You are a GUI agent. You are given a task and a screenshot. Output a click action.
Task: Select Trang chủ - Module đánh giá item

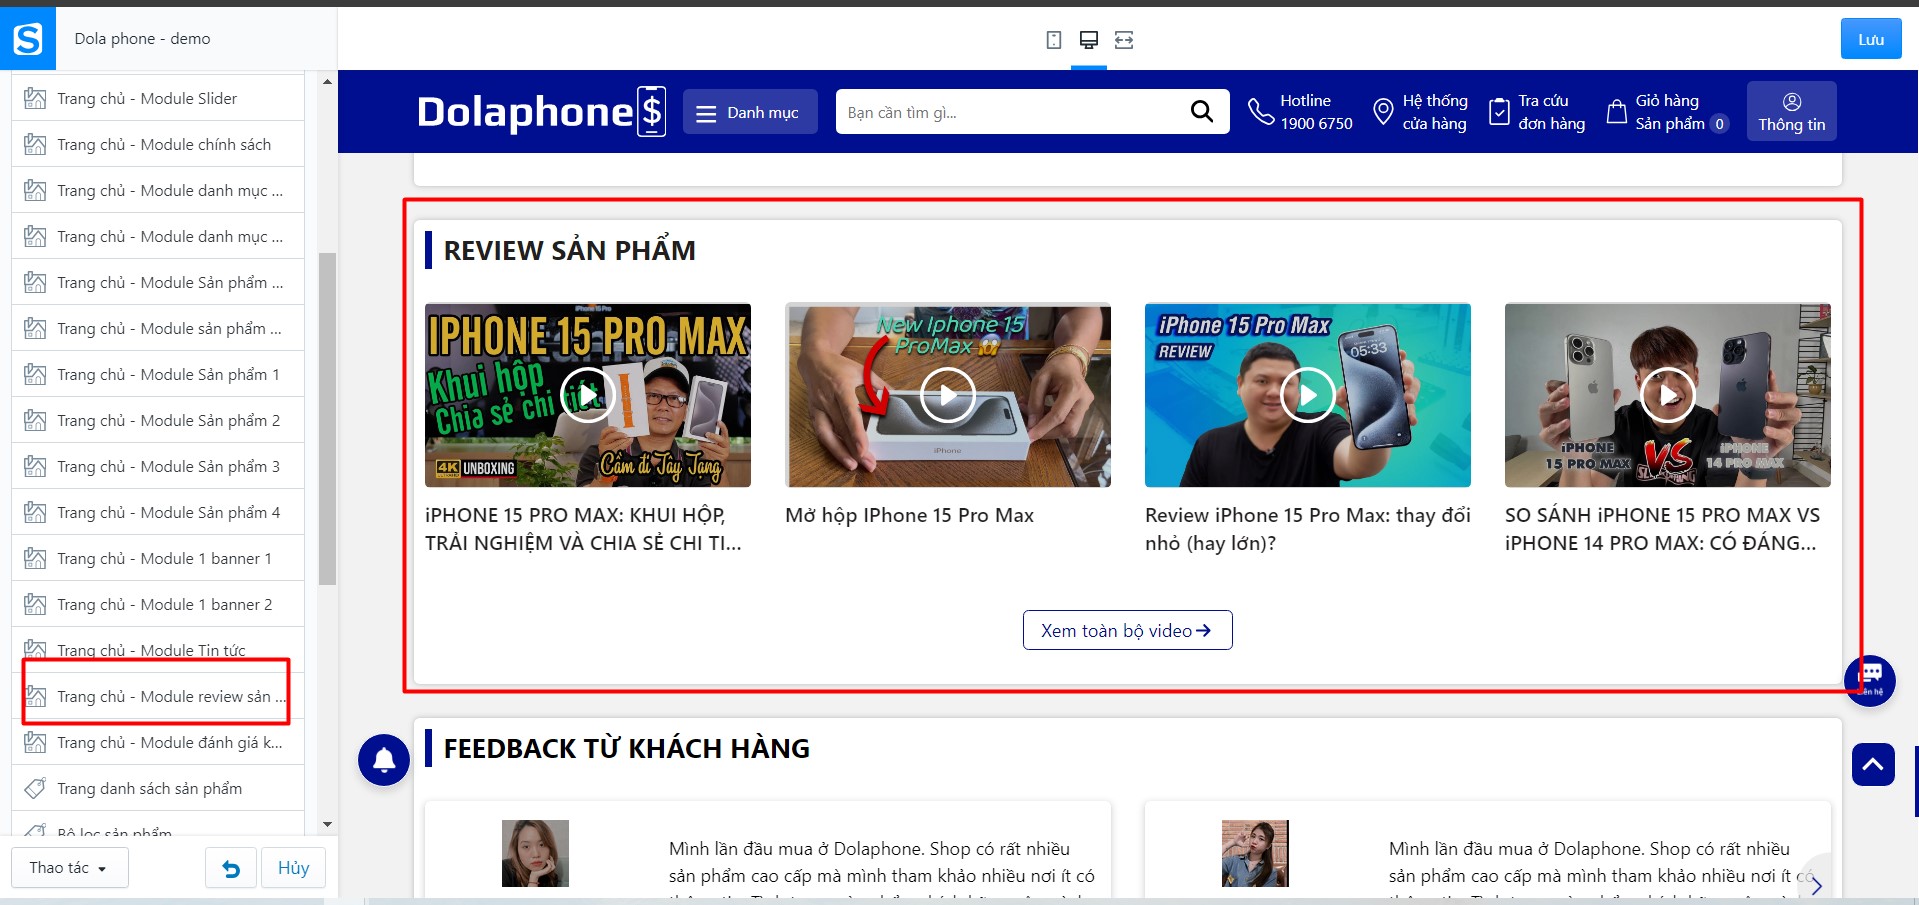158,742
